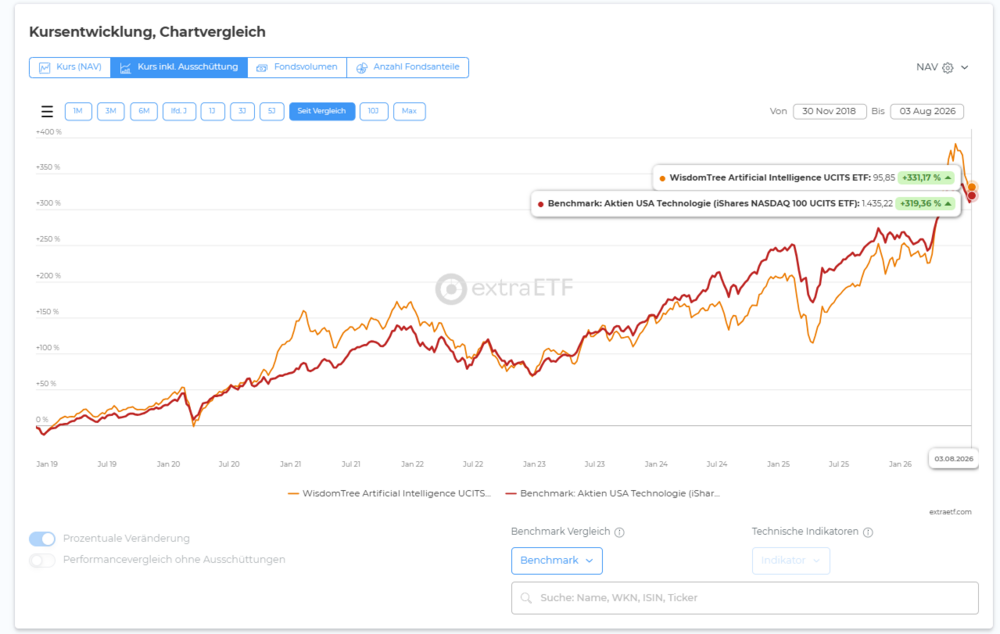Click the +200 % axis label
Screen dimensions: 1000x634
click(x=48, y=276)
